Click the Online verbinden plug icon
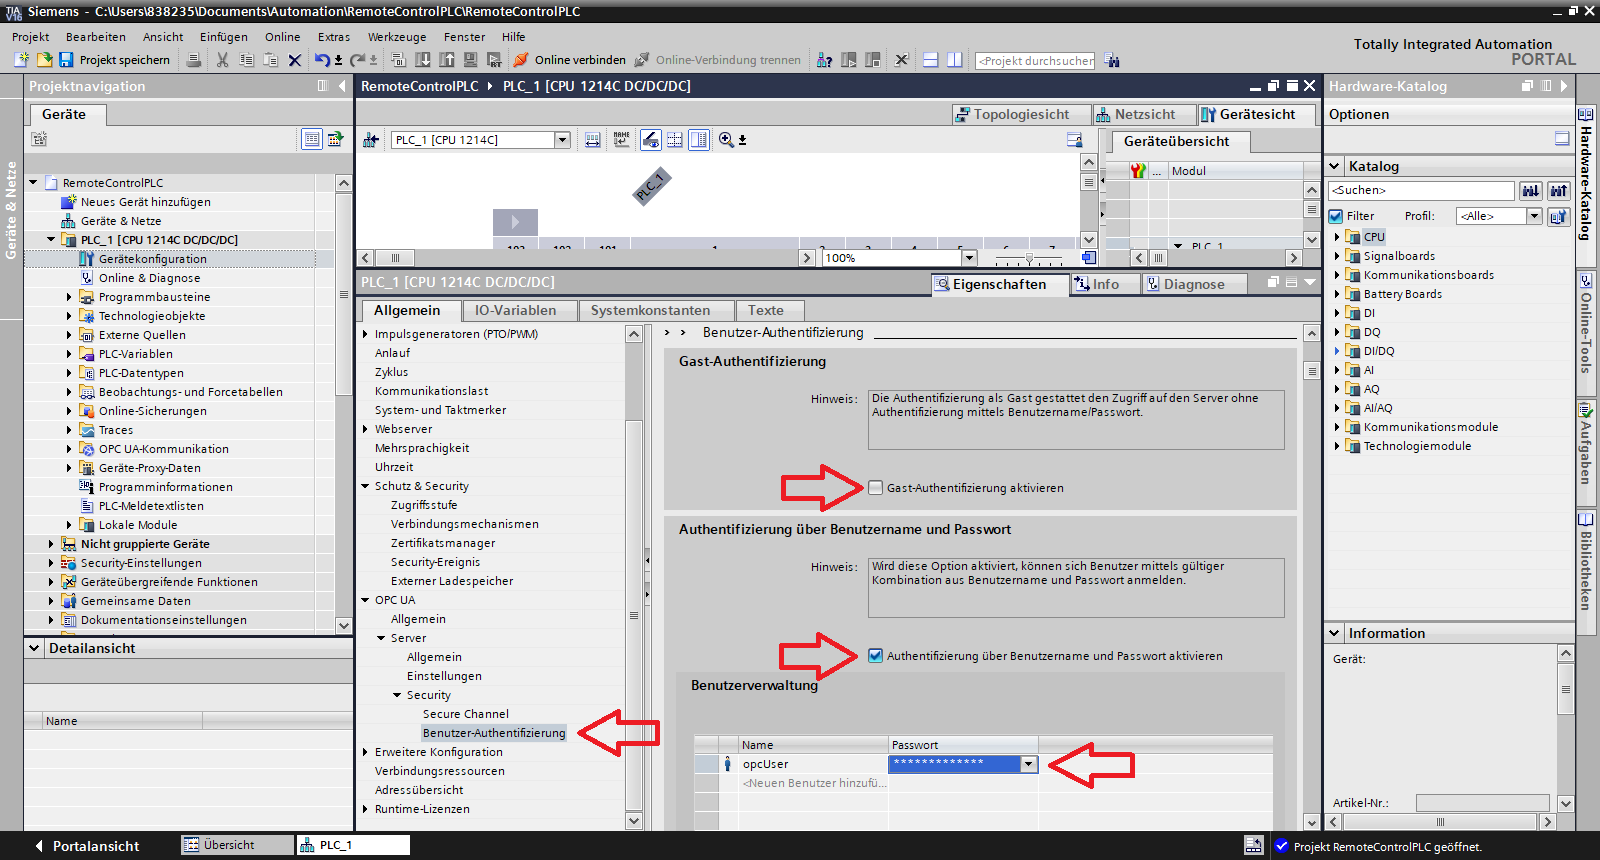1600x860 pixels. (x=521, y=60)
